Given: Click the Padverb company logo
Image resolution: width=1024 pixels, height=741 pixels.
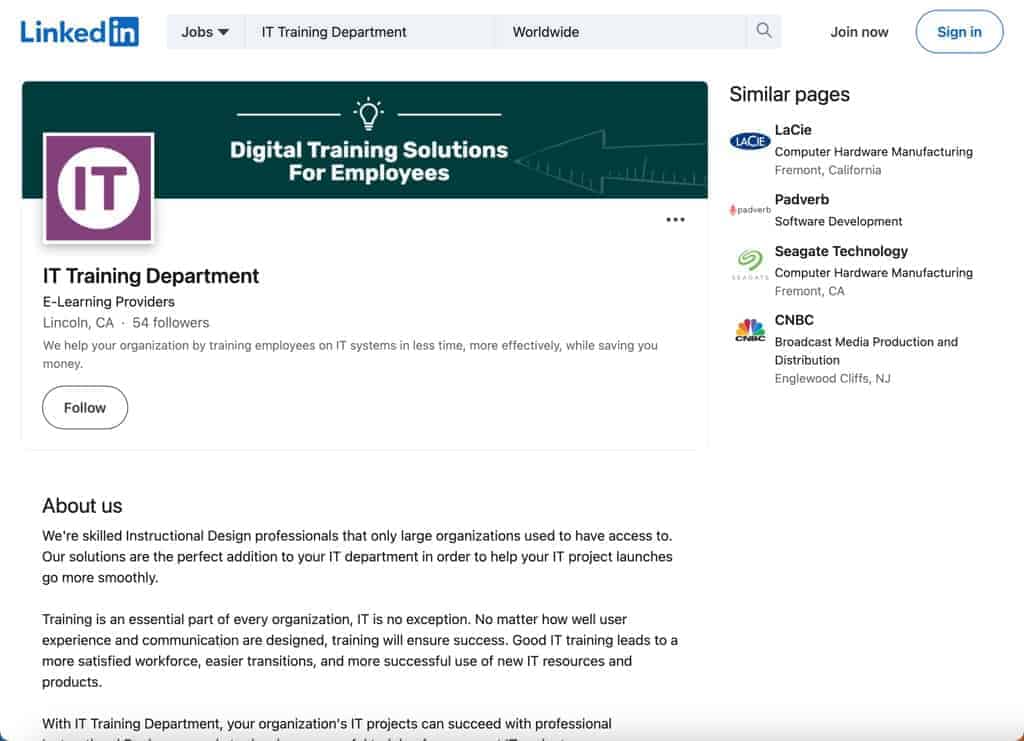Looking at the screenshot, I should (x=748, y=210).
